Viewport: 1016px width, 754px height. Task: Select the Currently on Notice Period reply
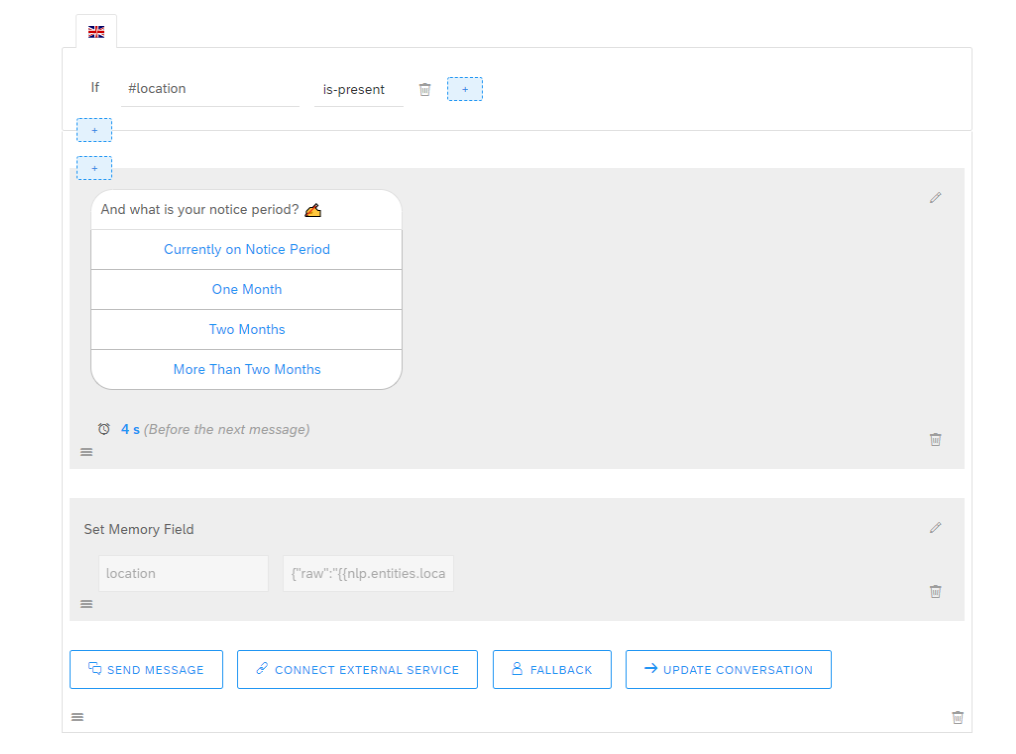click(246, 250)
